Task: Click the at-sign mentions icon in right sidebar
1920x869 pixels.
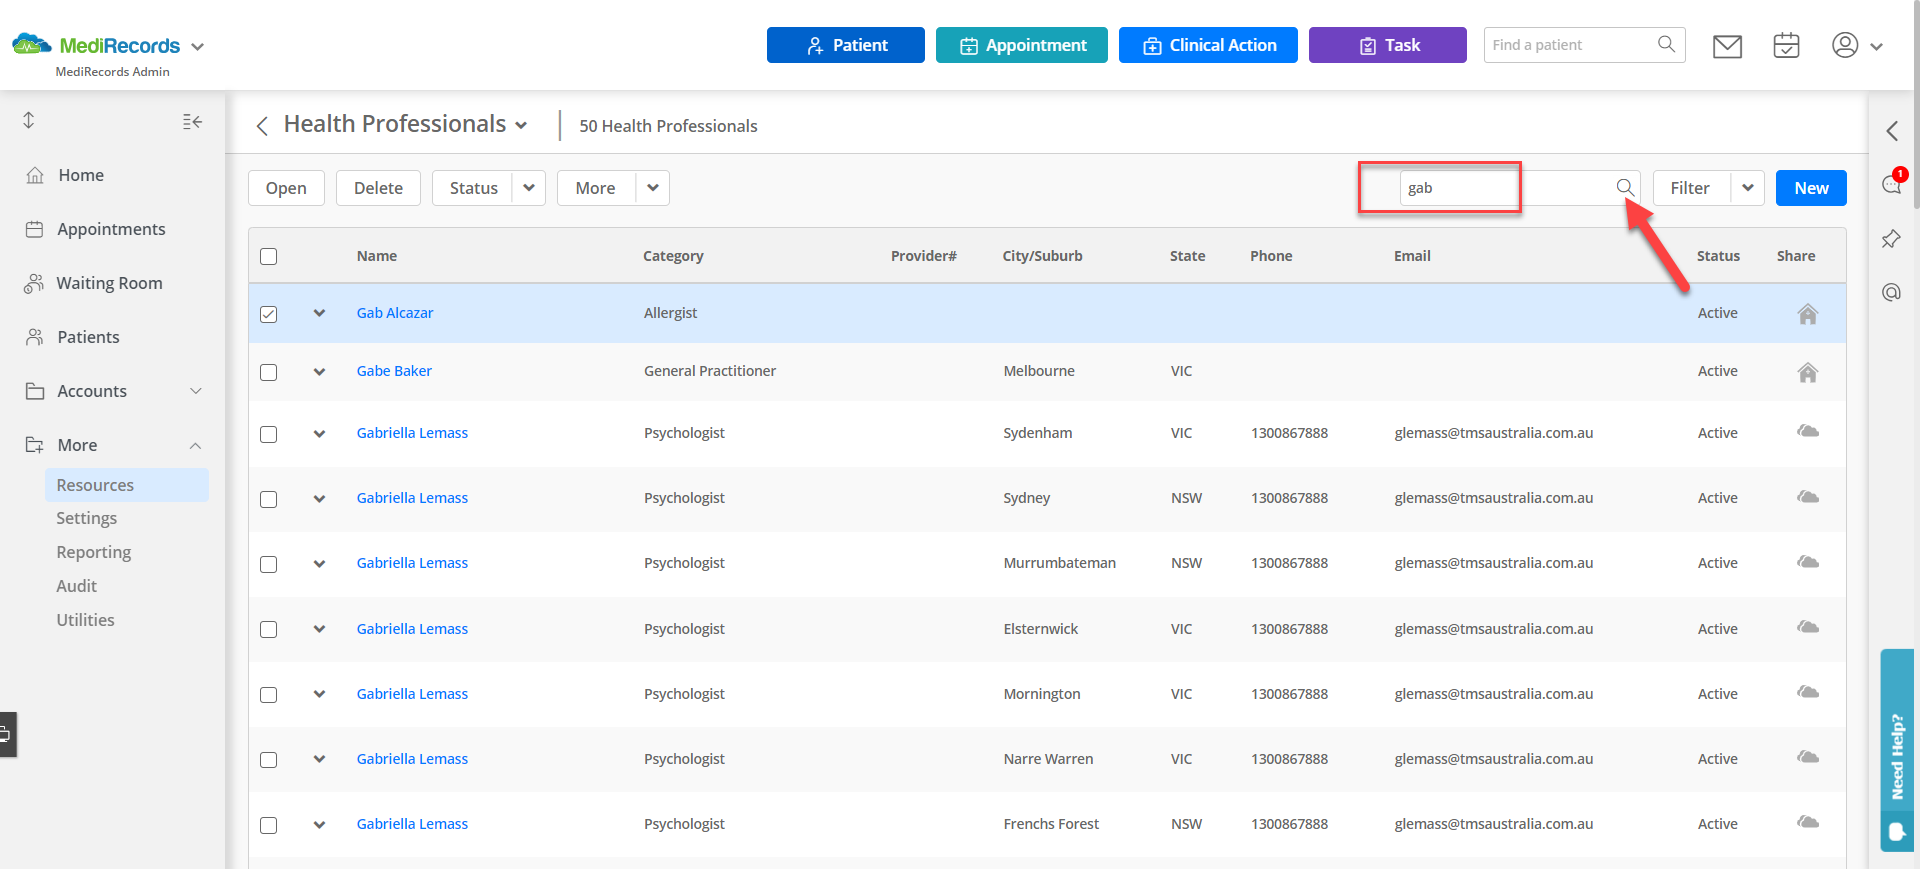Action: pyautogui.click(x=1891, y=292)
